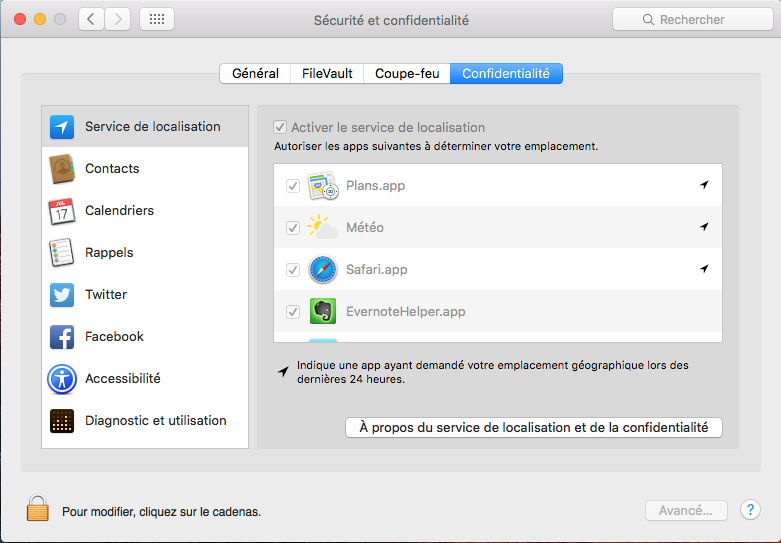This screenshot has height=543, width=781.
Task: Toggle the EvernoteHelper.app checkbox
Action: click(293, 312)
